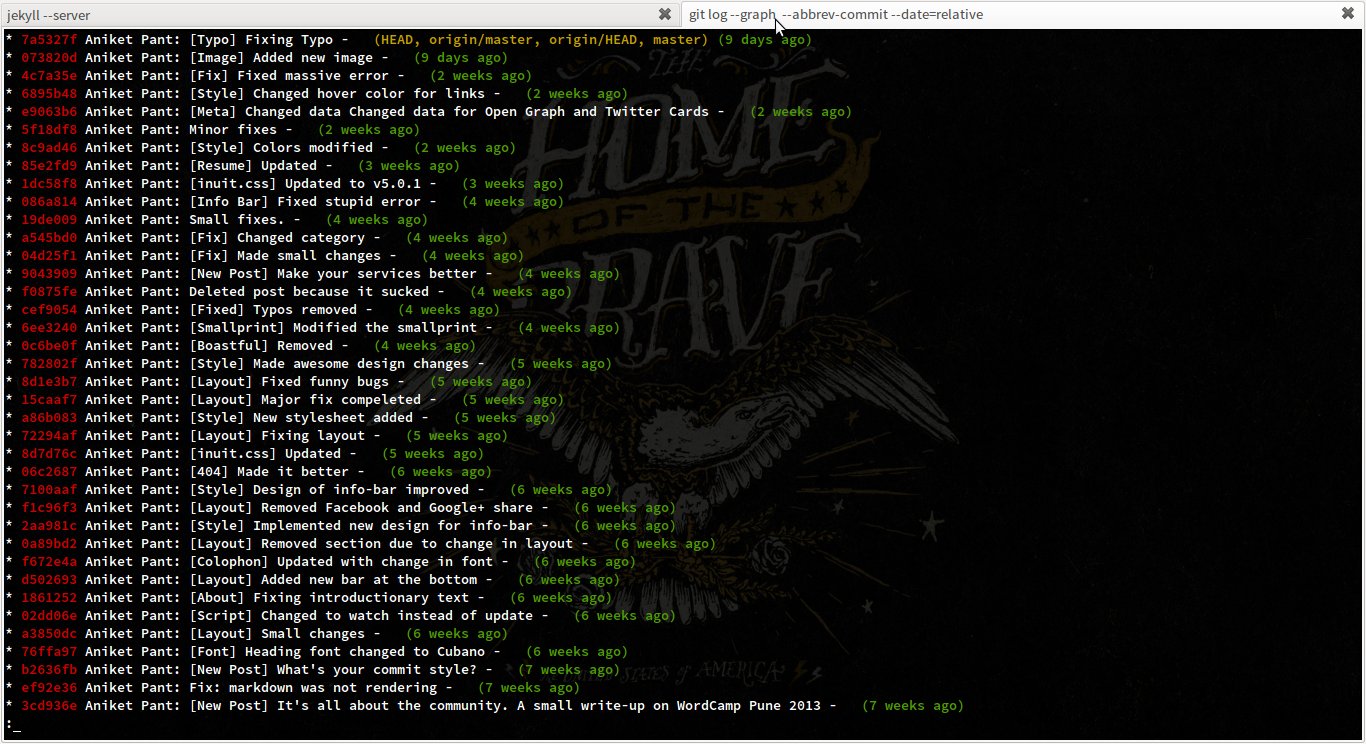Screen dimensions: 1366x744
Task: Click commit hash 782802f
Action: pos(49,364)
